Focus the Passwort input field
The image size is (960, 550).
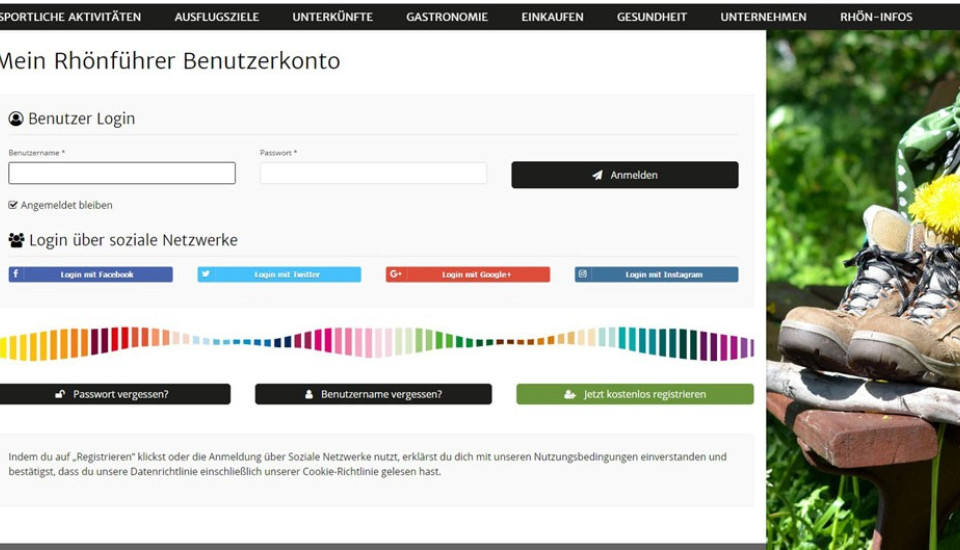pyautogui.click(x=373, y=173)
